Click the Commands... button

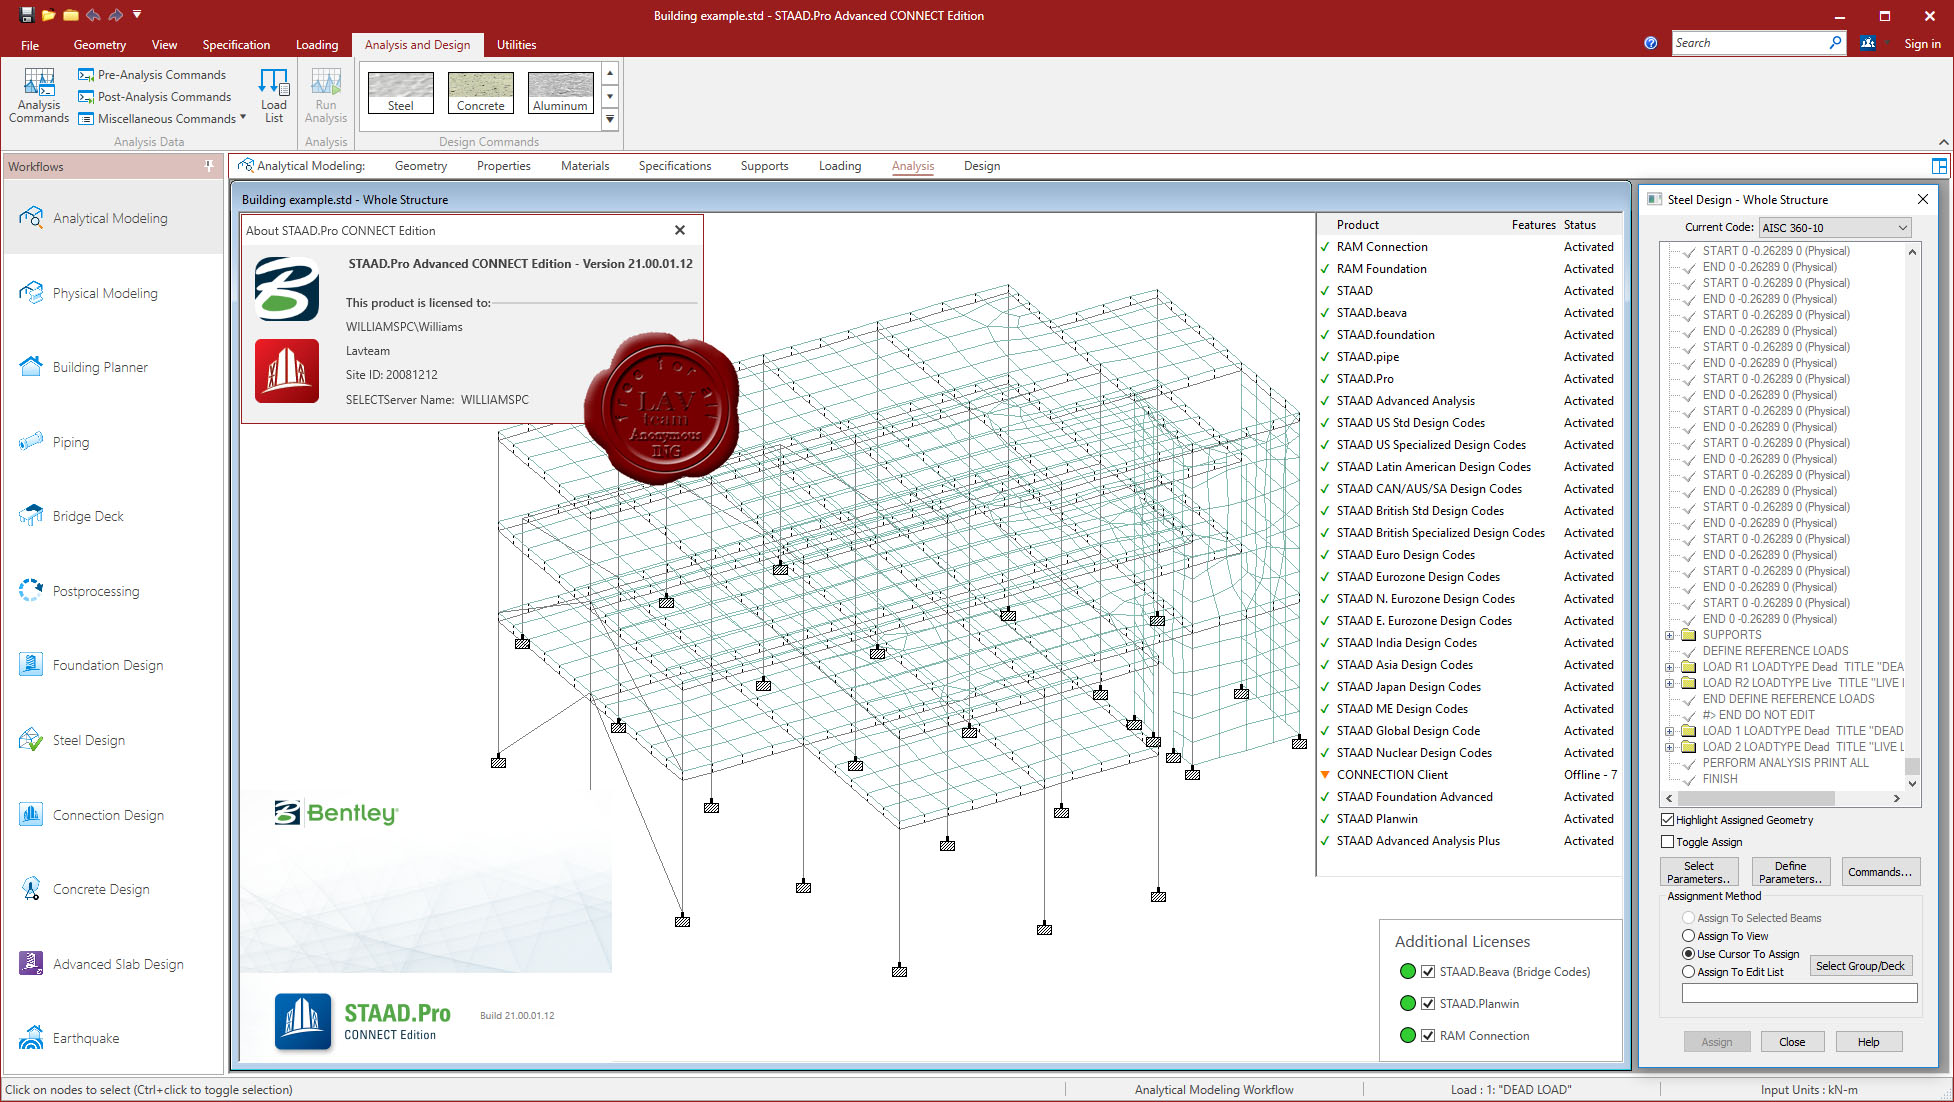1879,872
